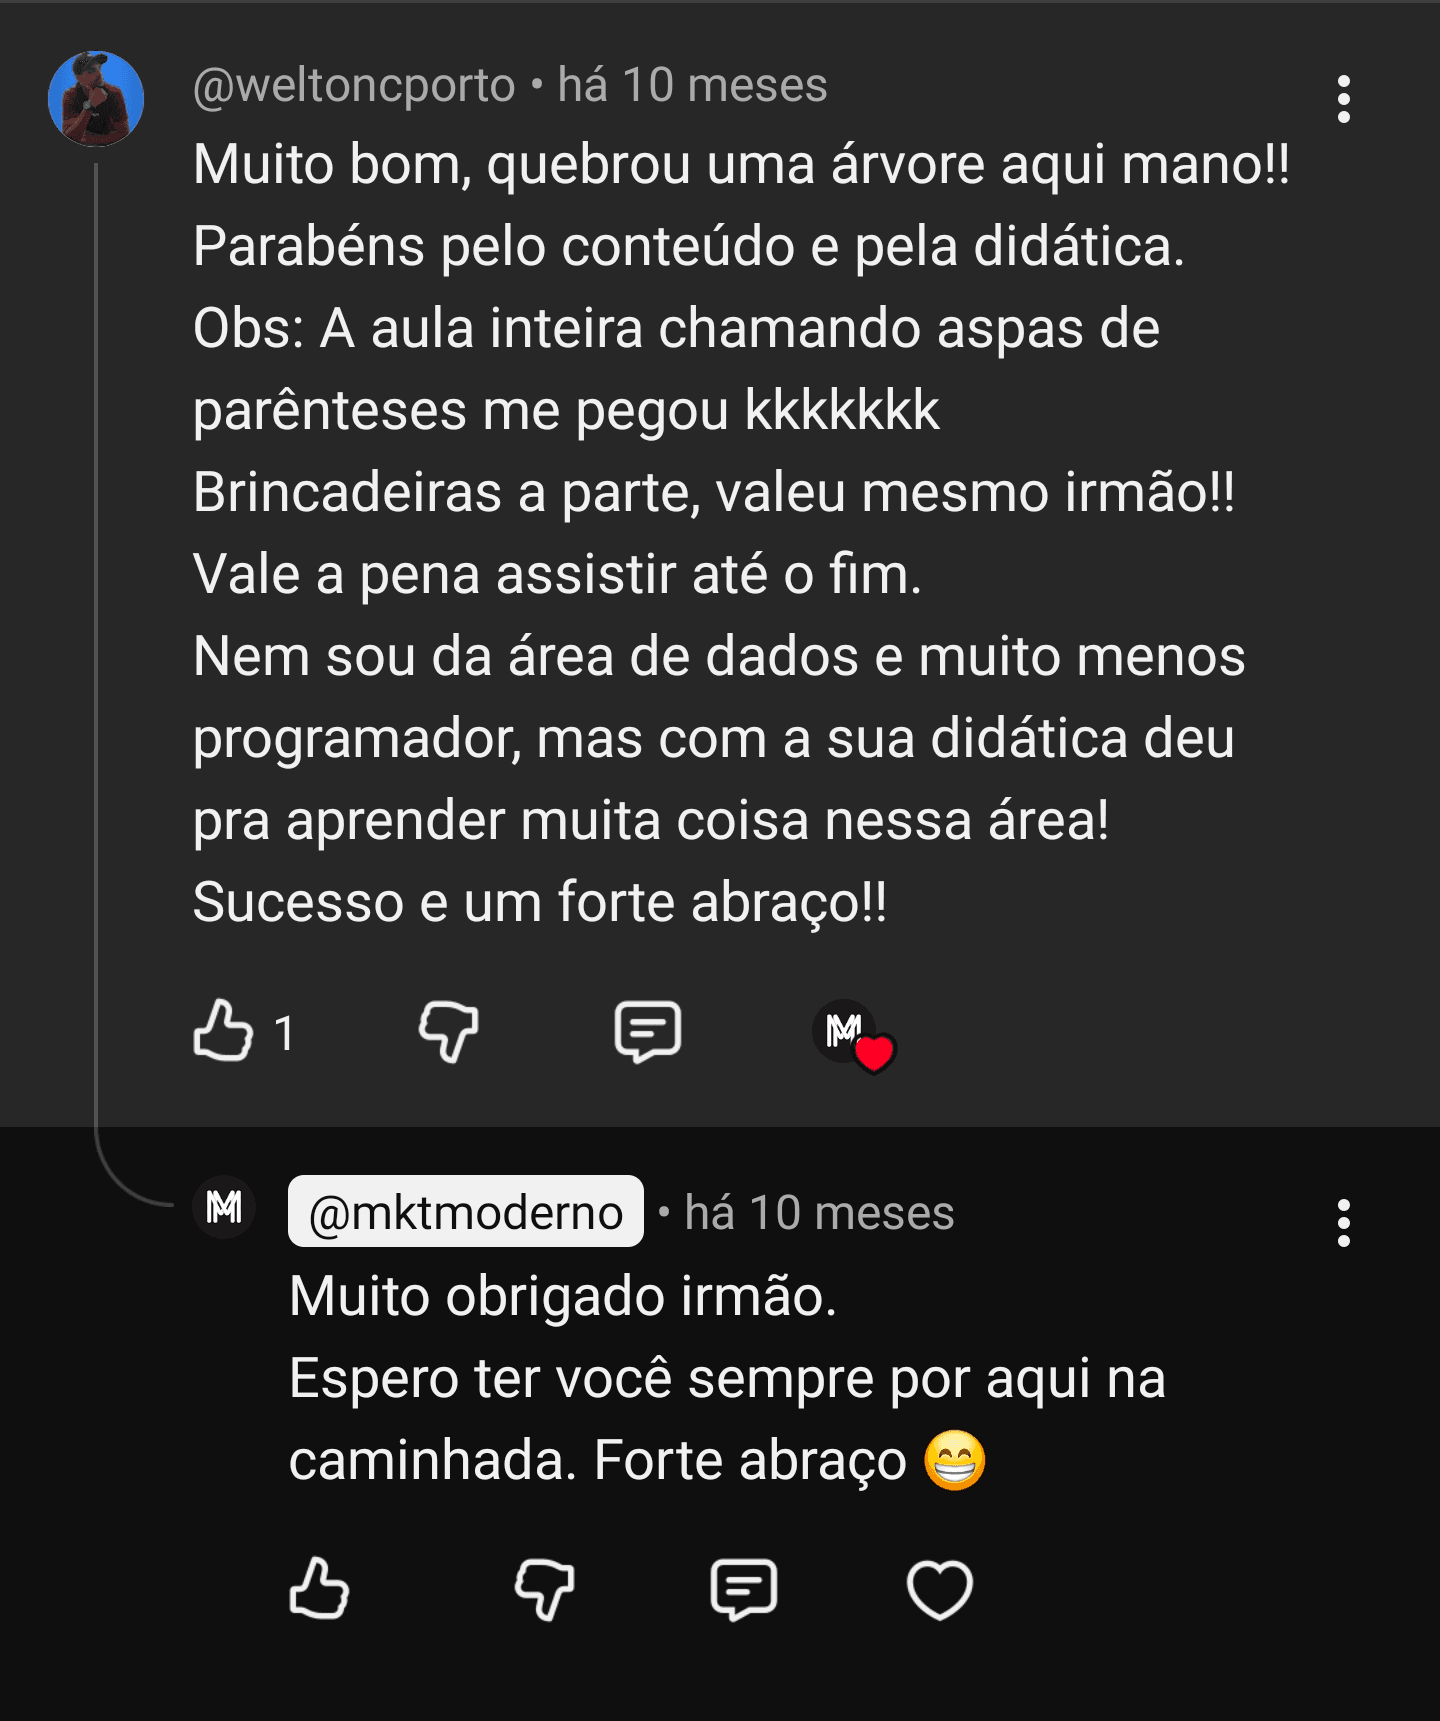Open the @weltoncporto channel link

coord(354,85)
